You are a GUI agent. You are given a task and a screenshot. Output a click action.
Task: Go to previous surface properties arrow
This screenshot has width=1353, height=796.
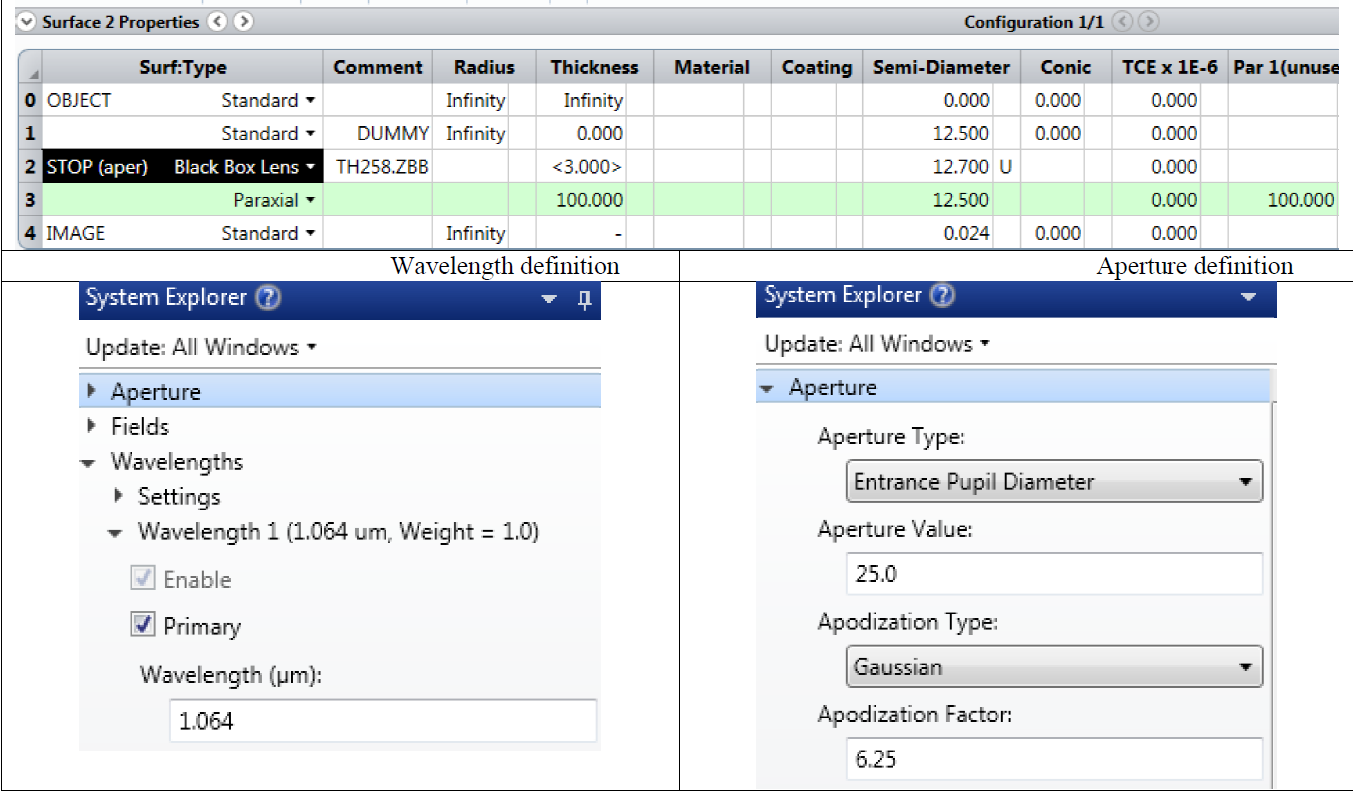point(218,22)
